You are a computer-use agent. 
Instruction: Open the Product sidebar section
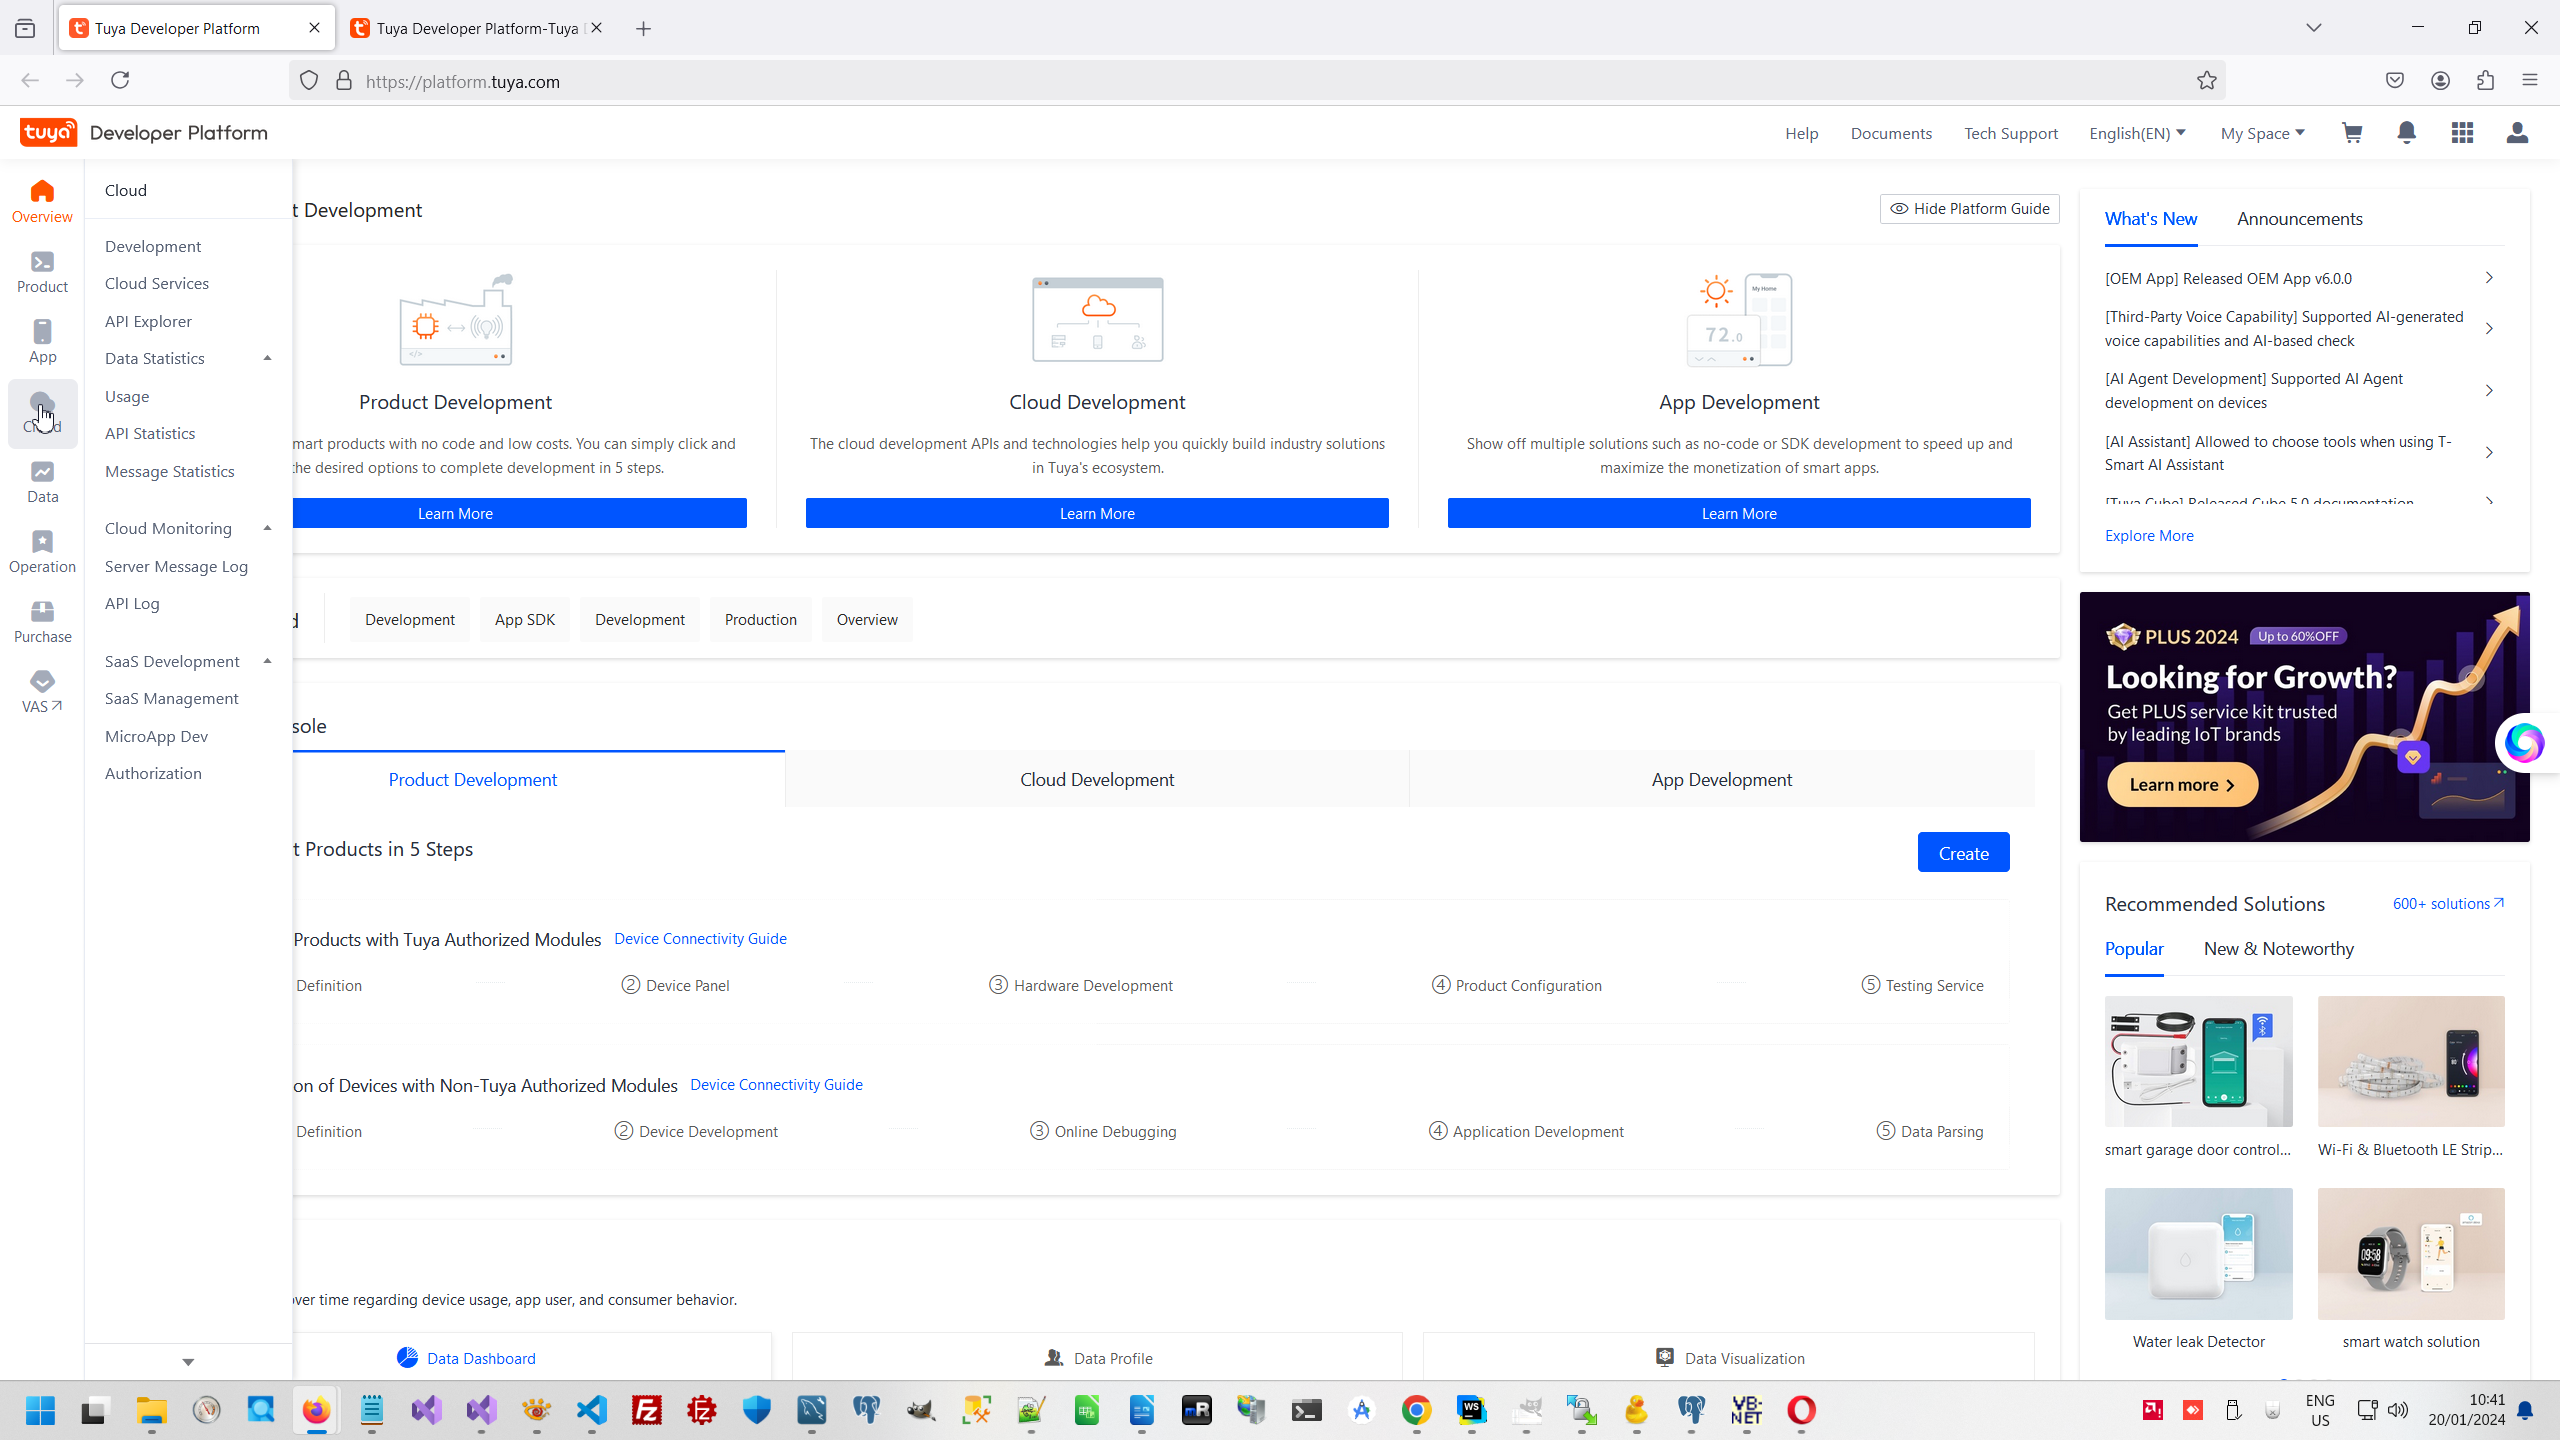point(42,272)
